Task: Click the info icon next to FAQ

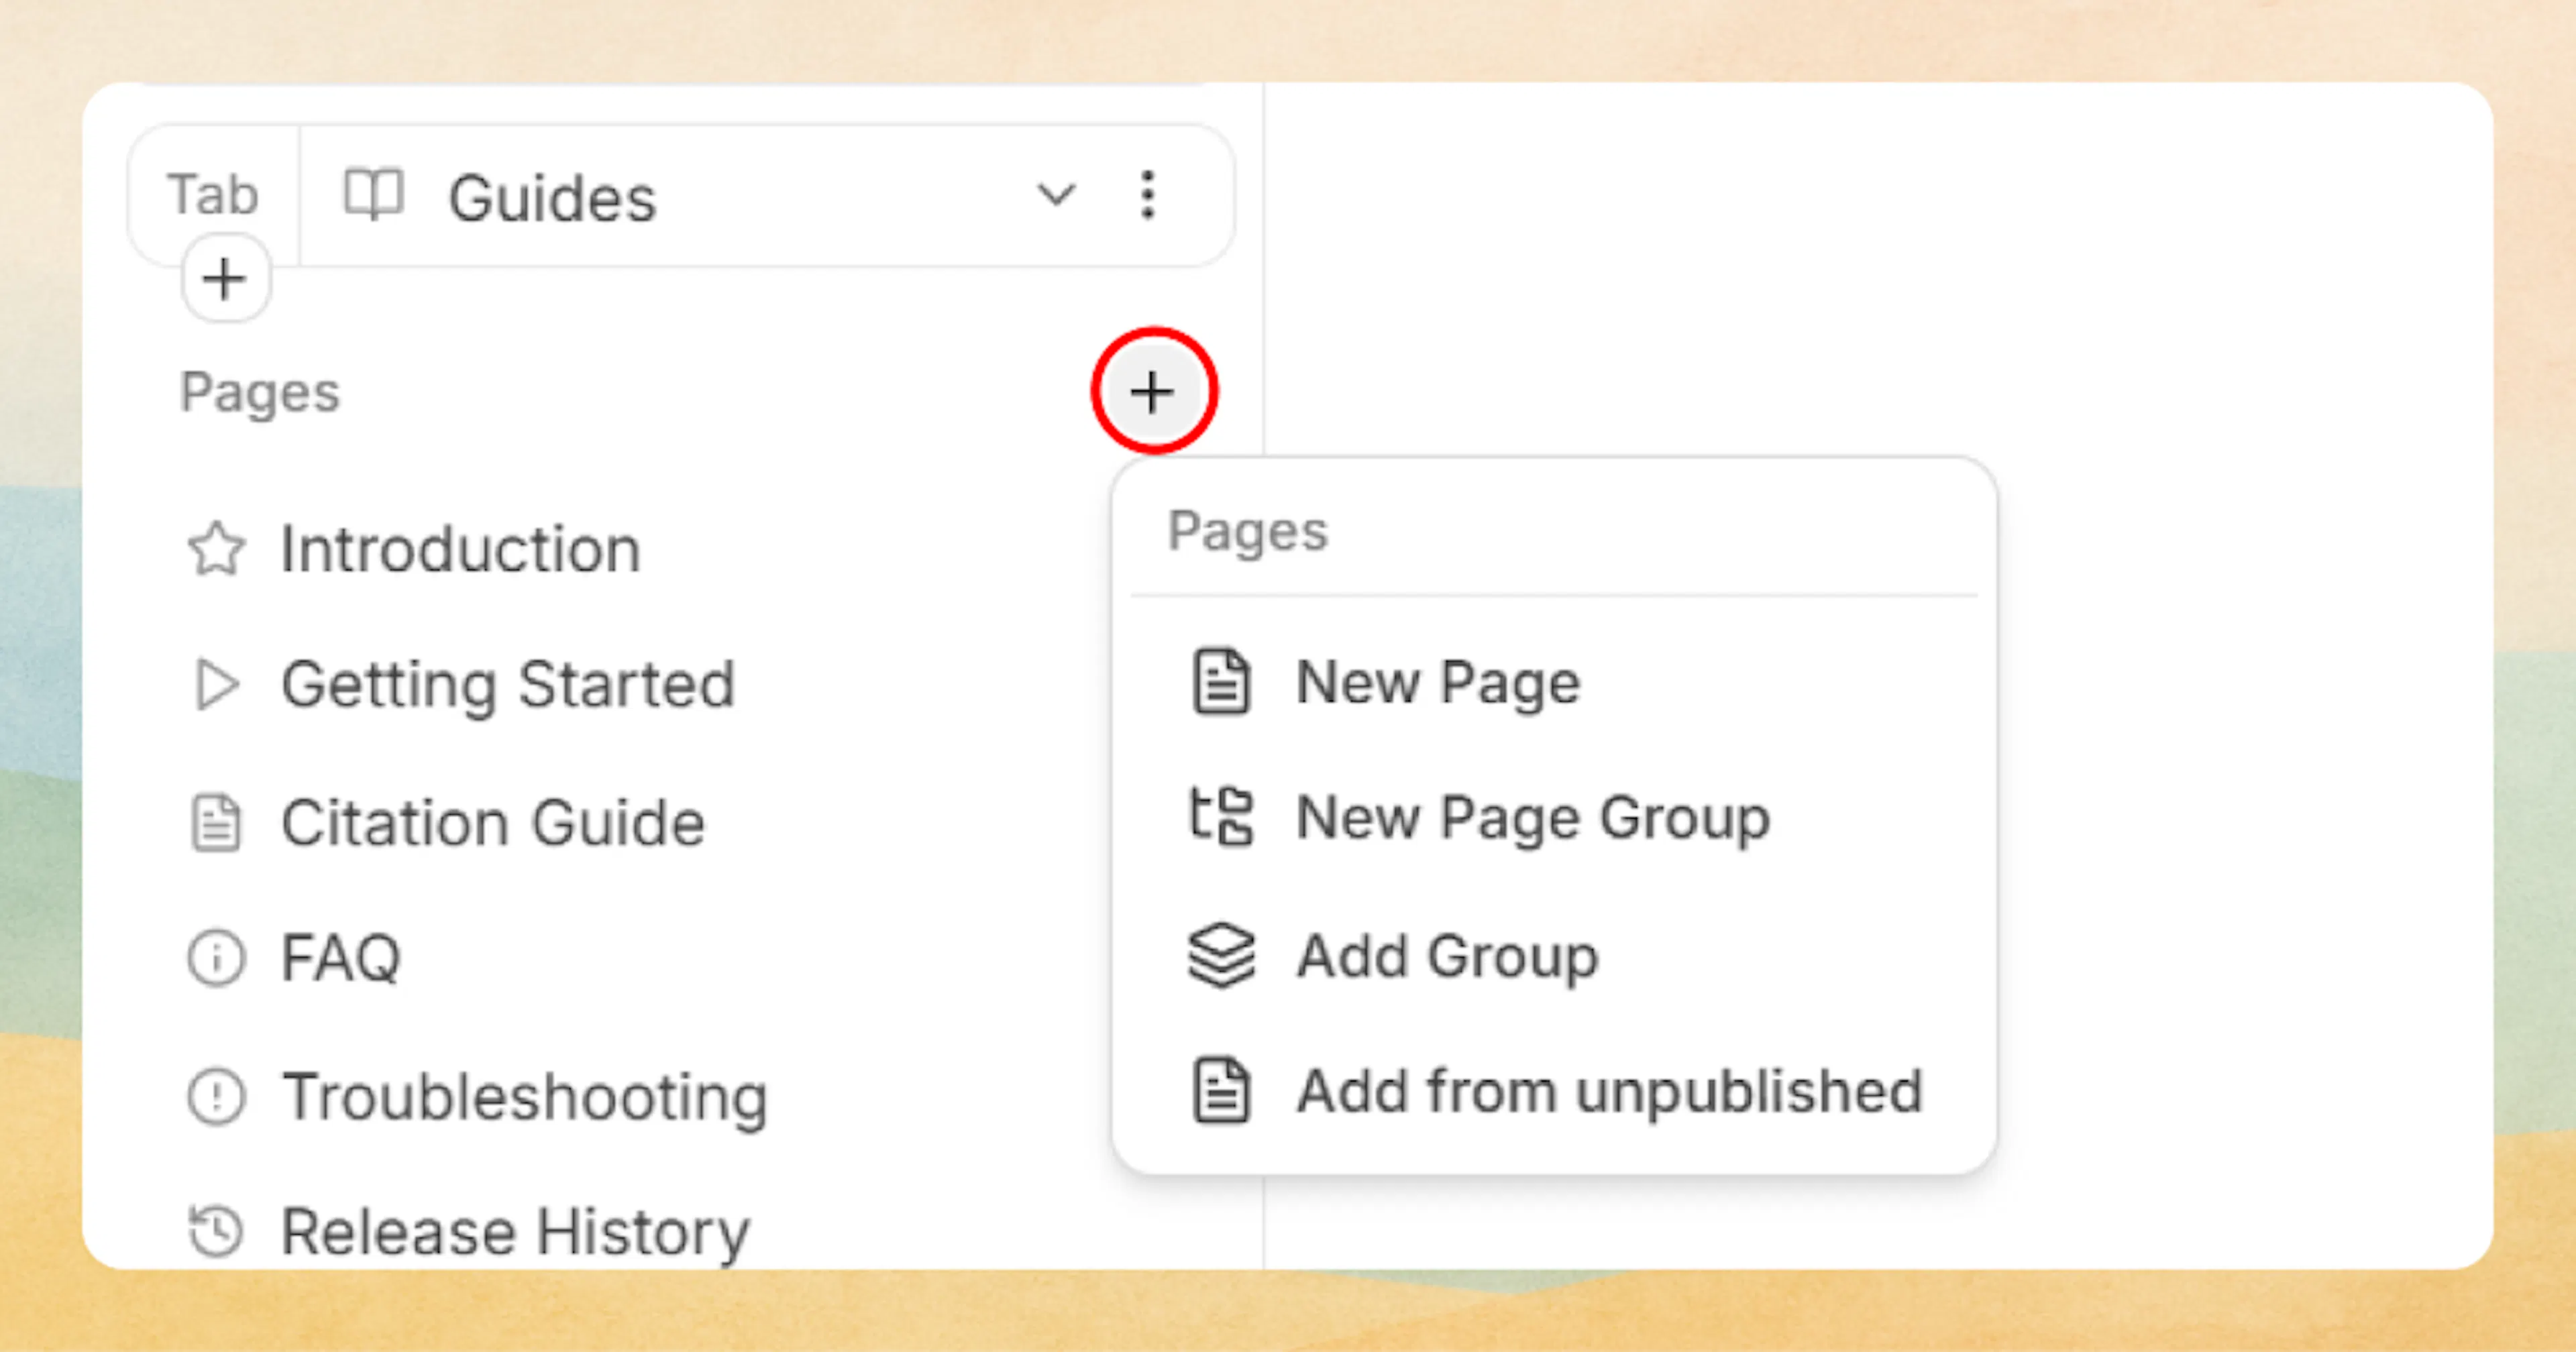Action: point(216,958)
